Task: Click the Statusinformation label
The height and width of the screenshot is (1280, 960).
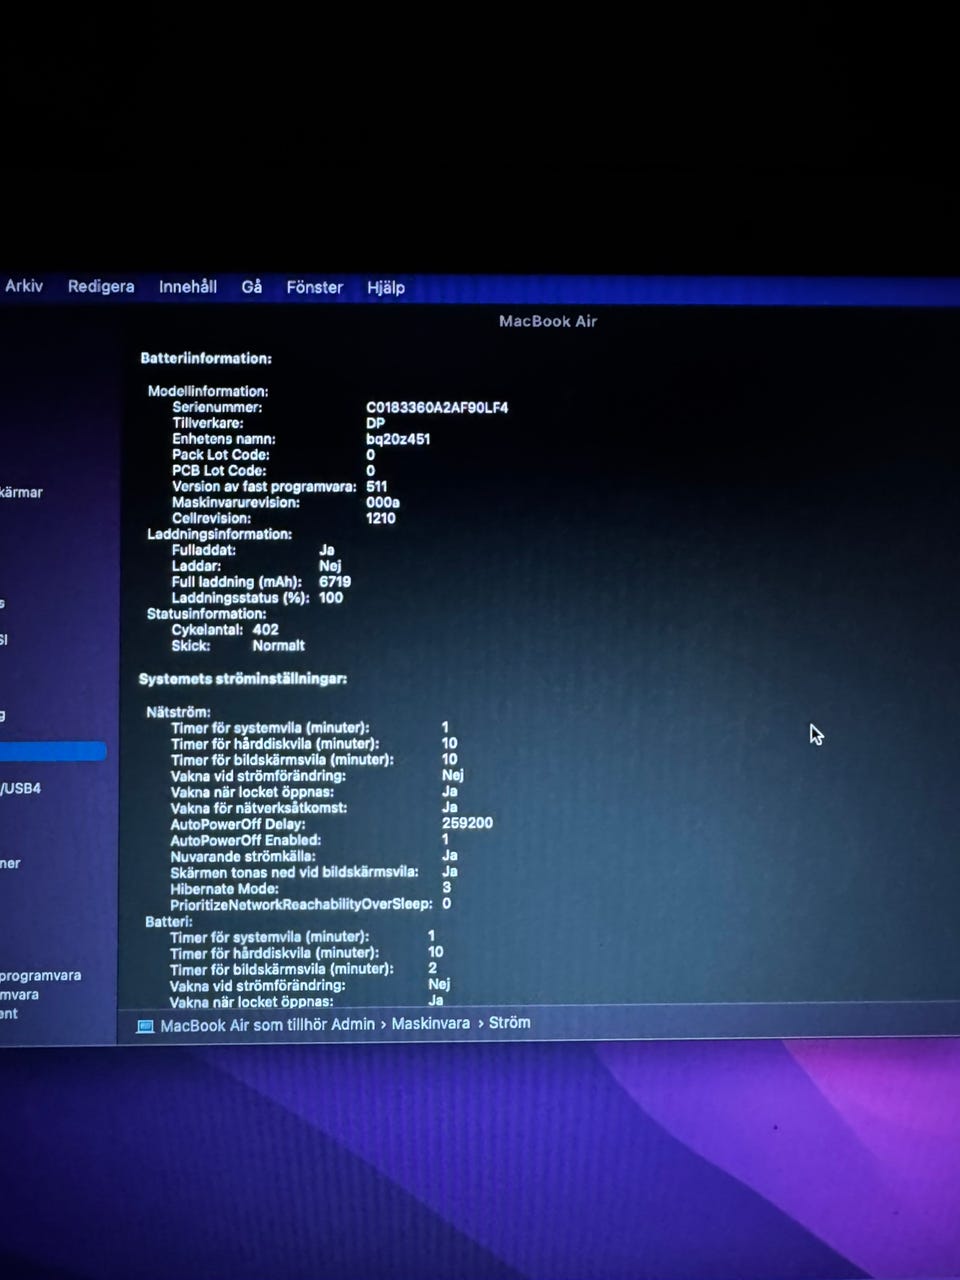Action: click(206, 613)
